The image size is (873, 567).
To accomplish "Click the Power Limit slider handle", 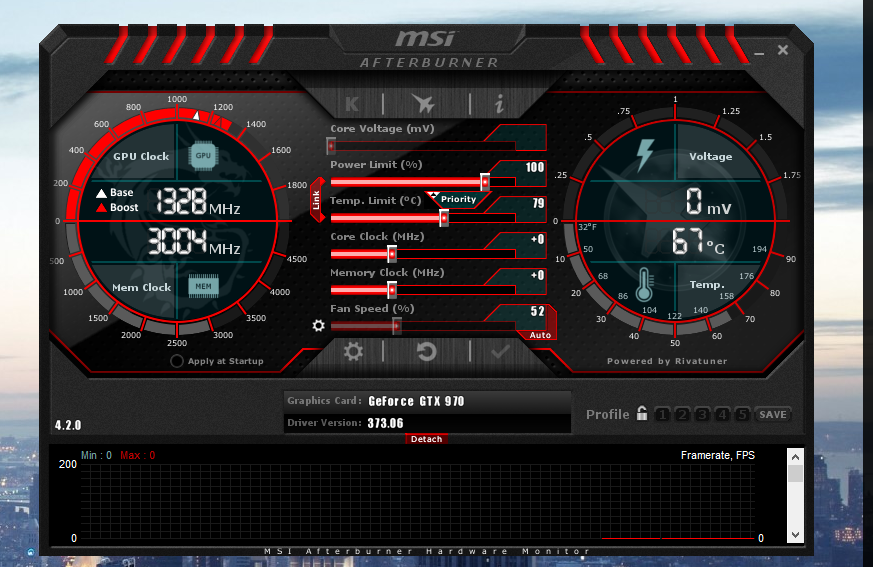I will pyautogui.click(x=485, y=182).
